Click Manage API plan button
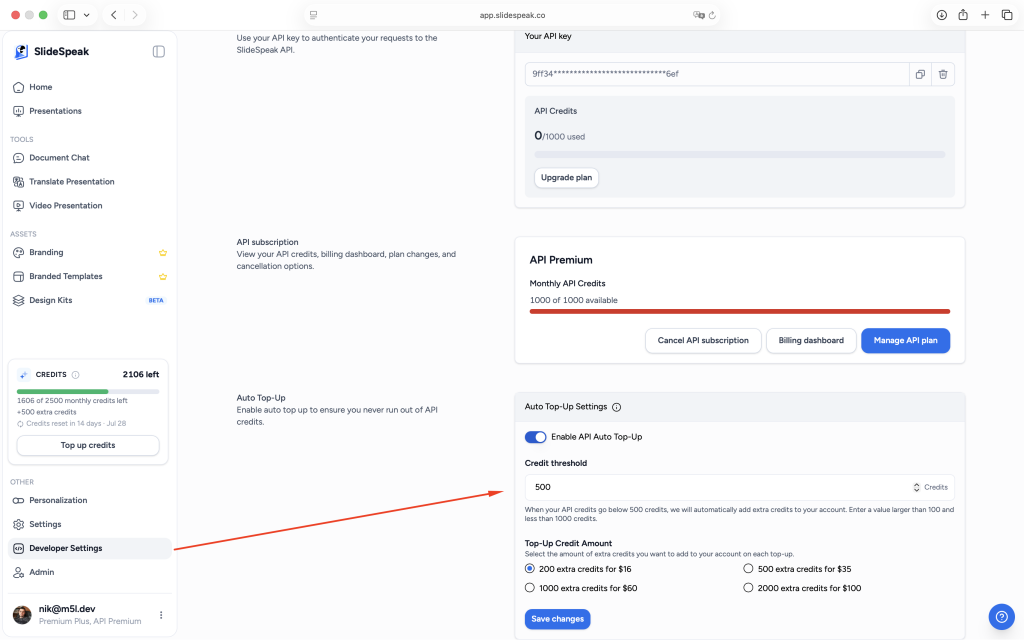Viewport: 1024px width, 642px height. click(x=905, y=341)
